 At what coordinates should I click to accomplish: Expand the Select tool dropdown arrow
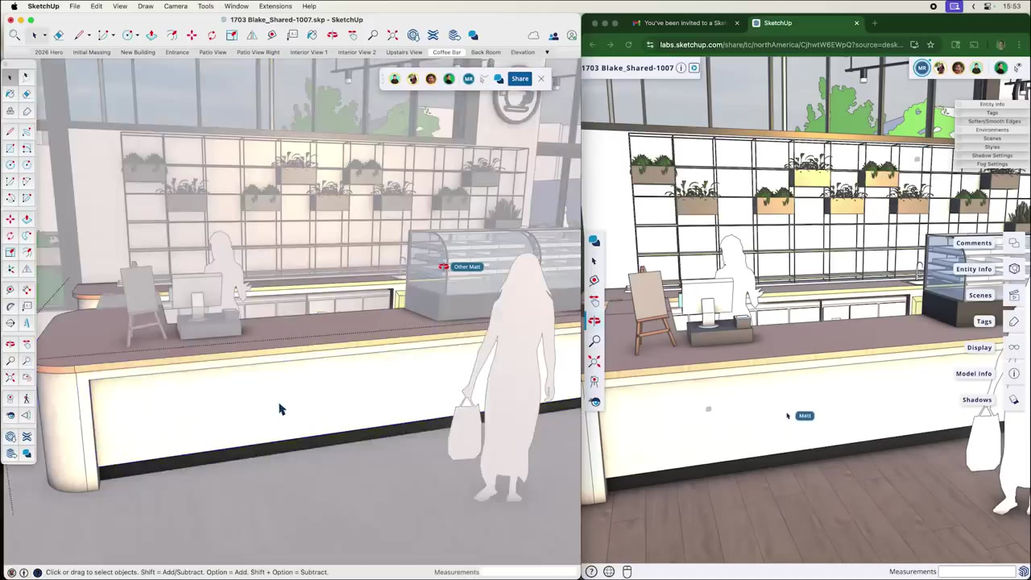(x=45, y=36)
